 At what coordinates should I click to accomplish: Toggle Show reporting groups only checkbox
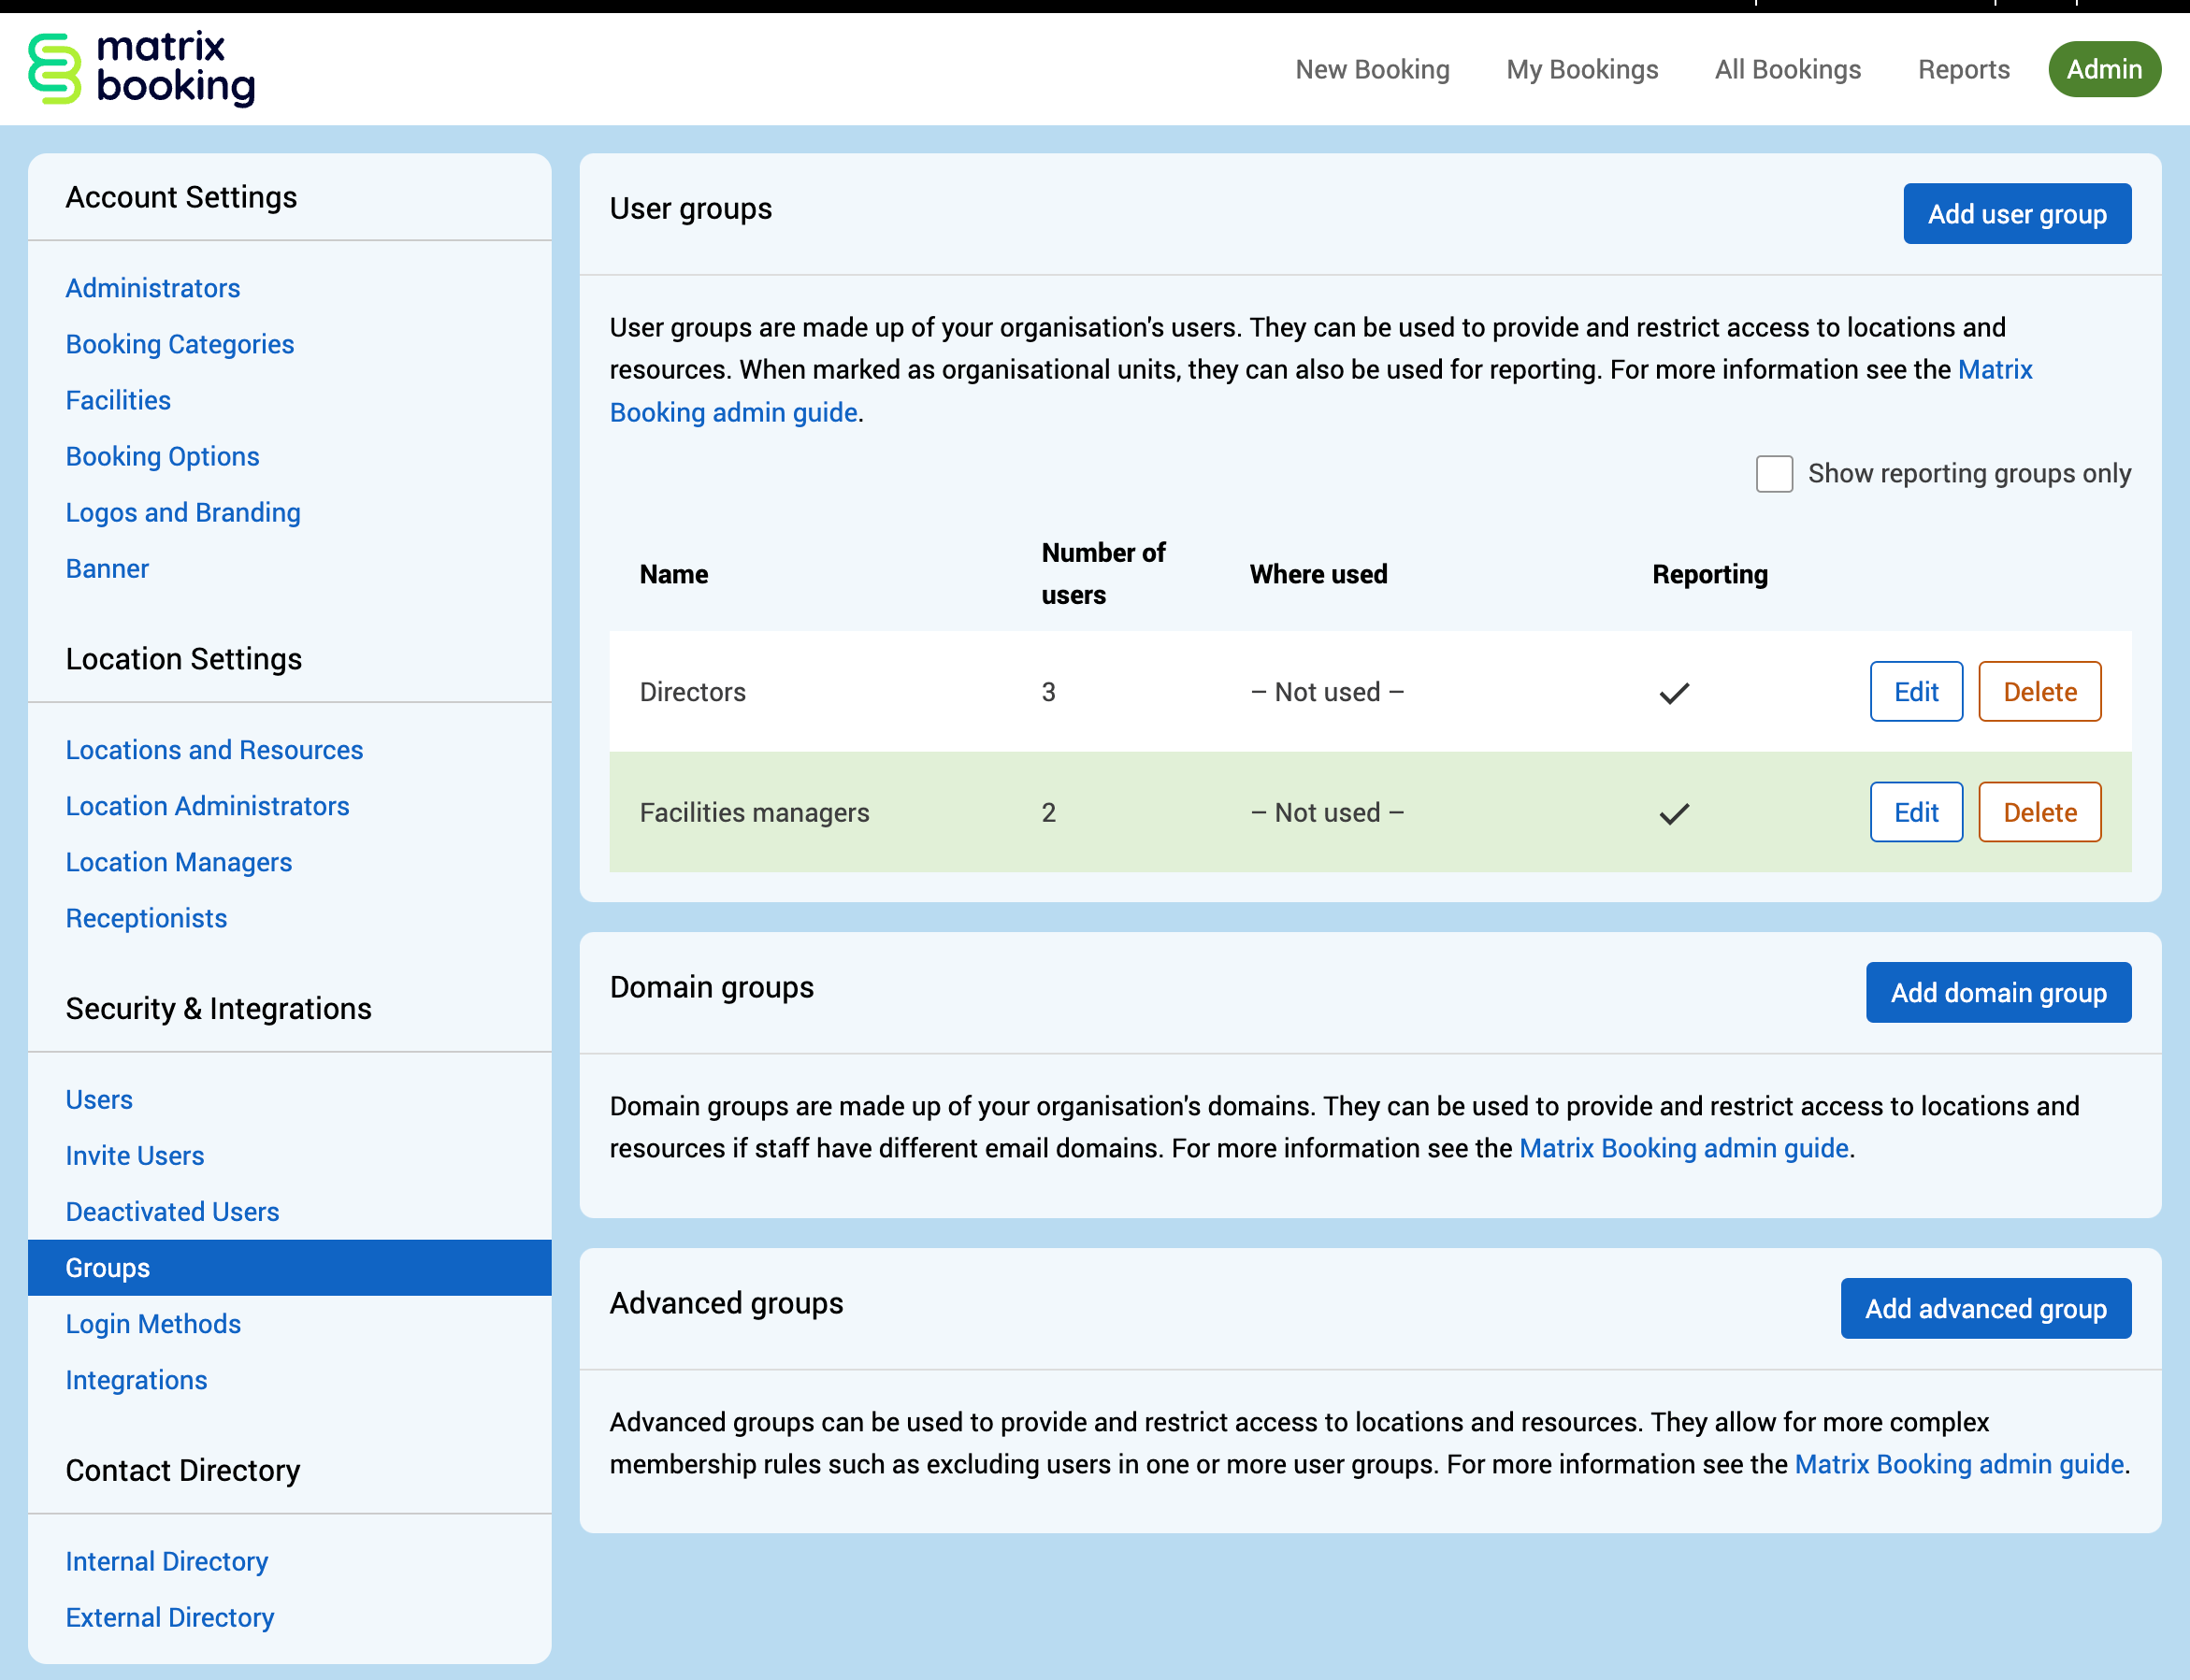point(1774,474)
